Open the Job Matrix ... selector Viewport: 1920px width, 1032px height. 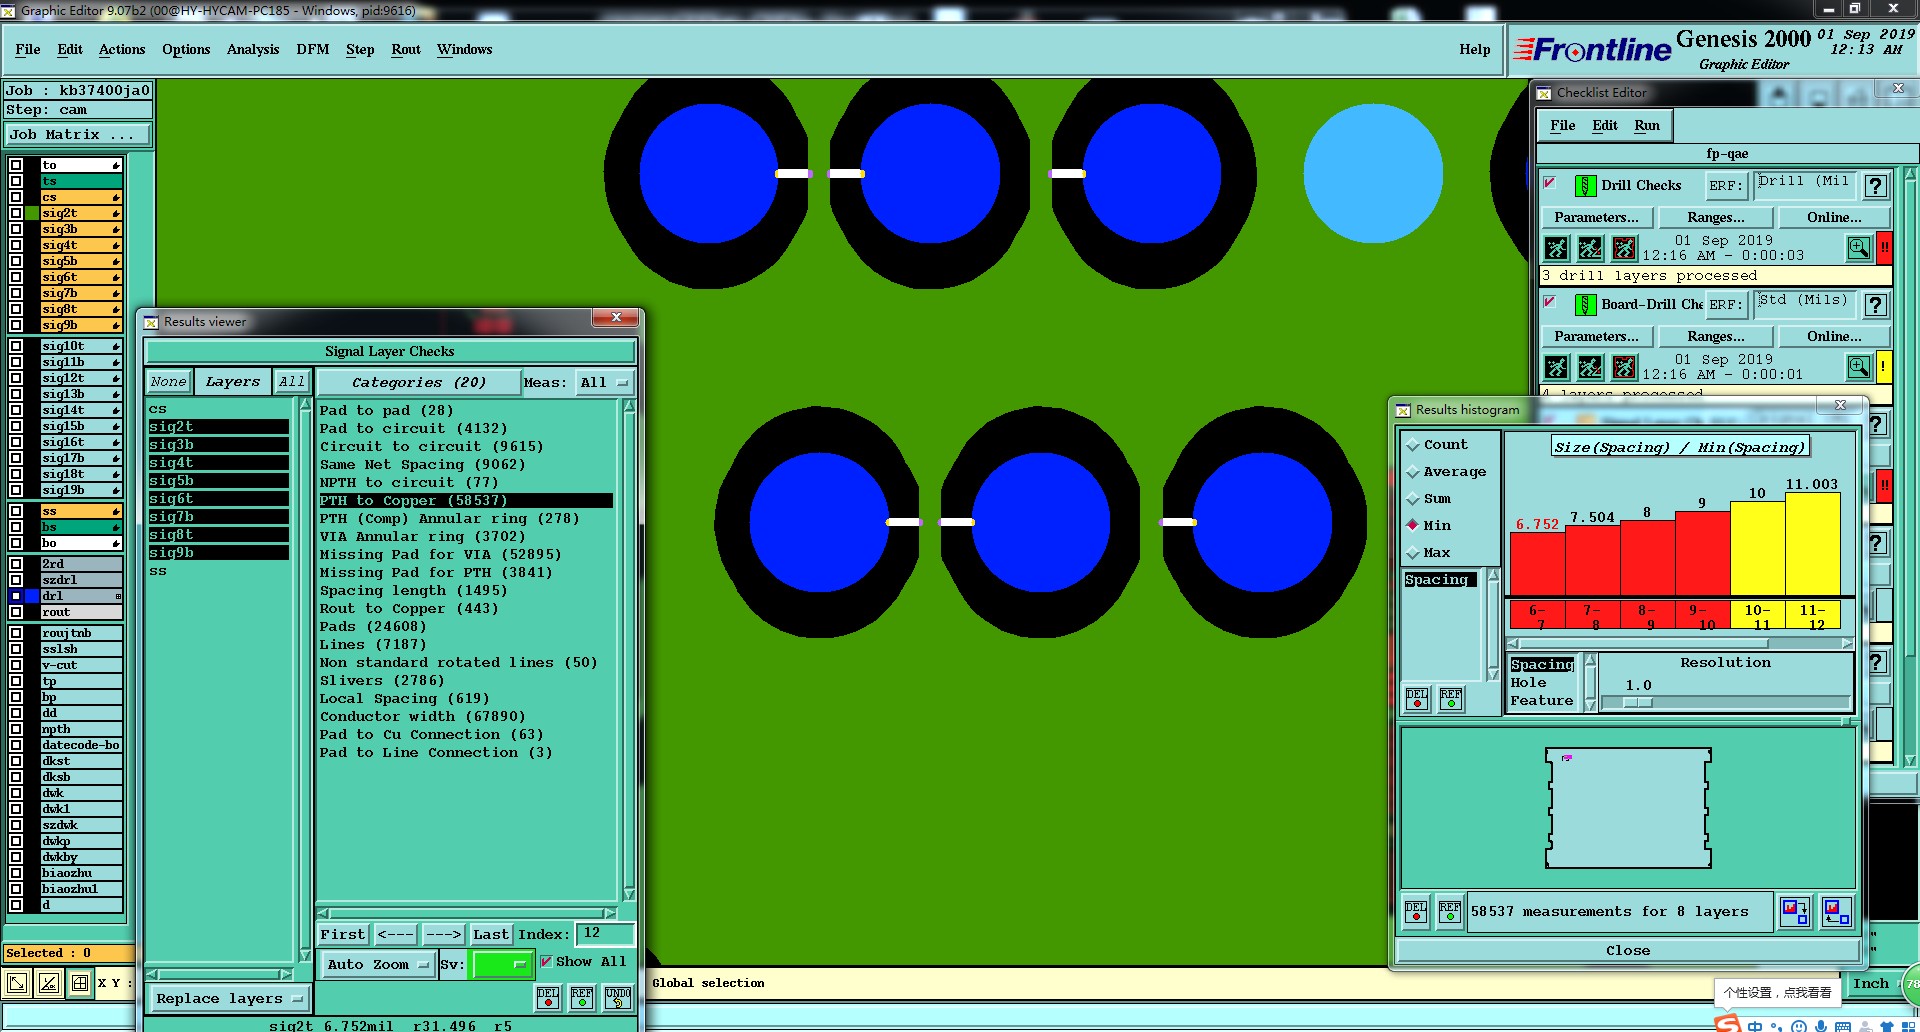78,135
